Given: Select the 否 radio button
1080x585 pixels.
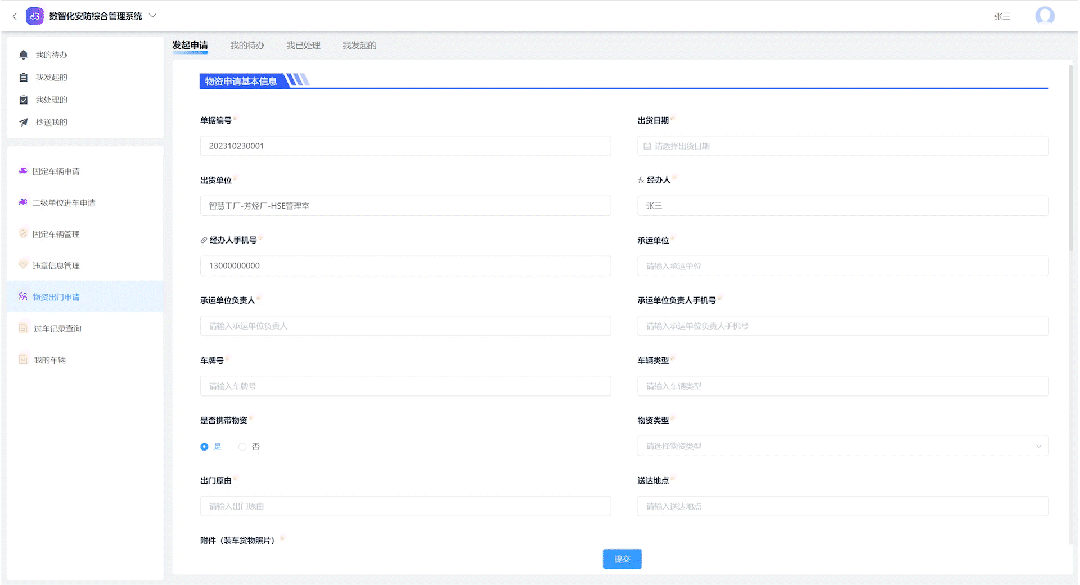Looking at the screenshot, I should pos(242,447).
